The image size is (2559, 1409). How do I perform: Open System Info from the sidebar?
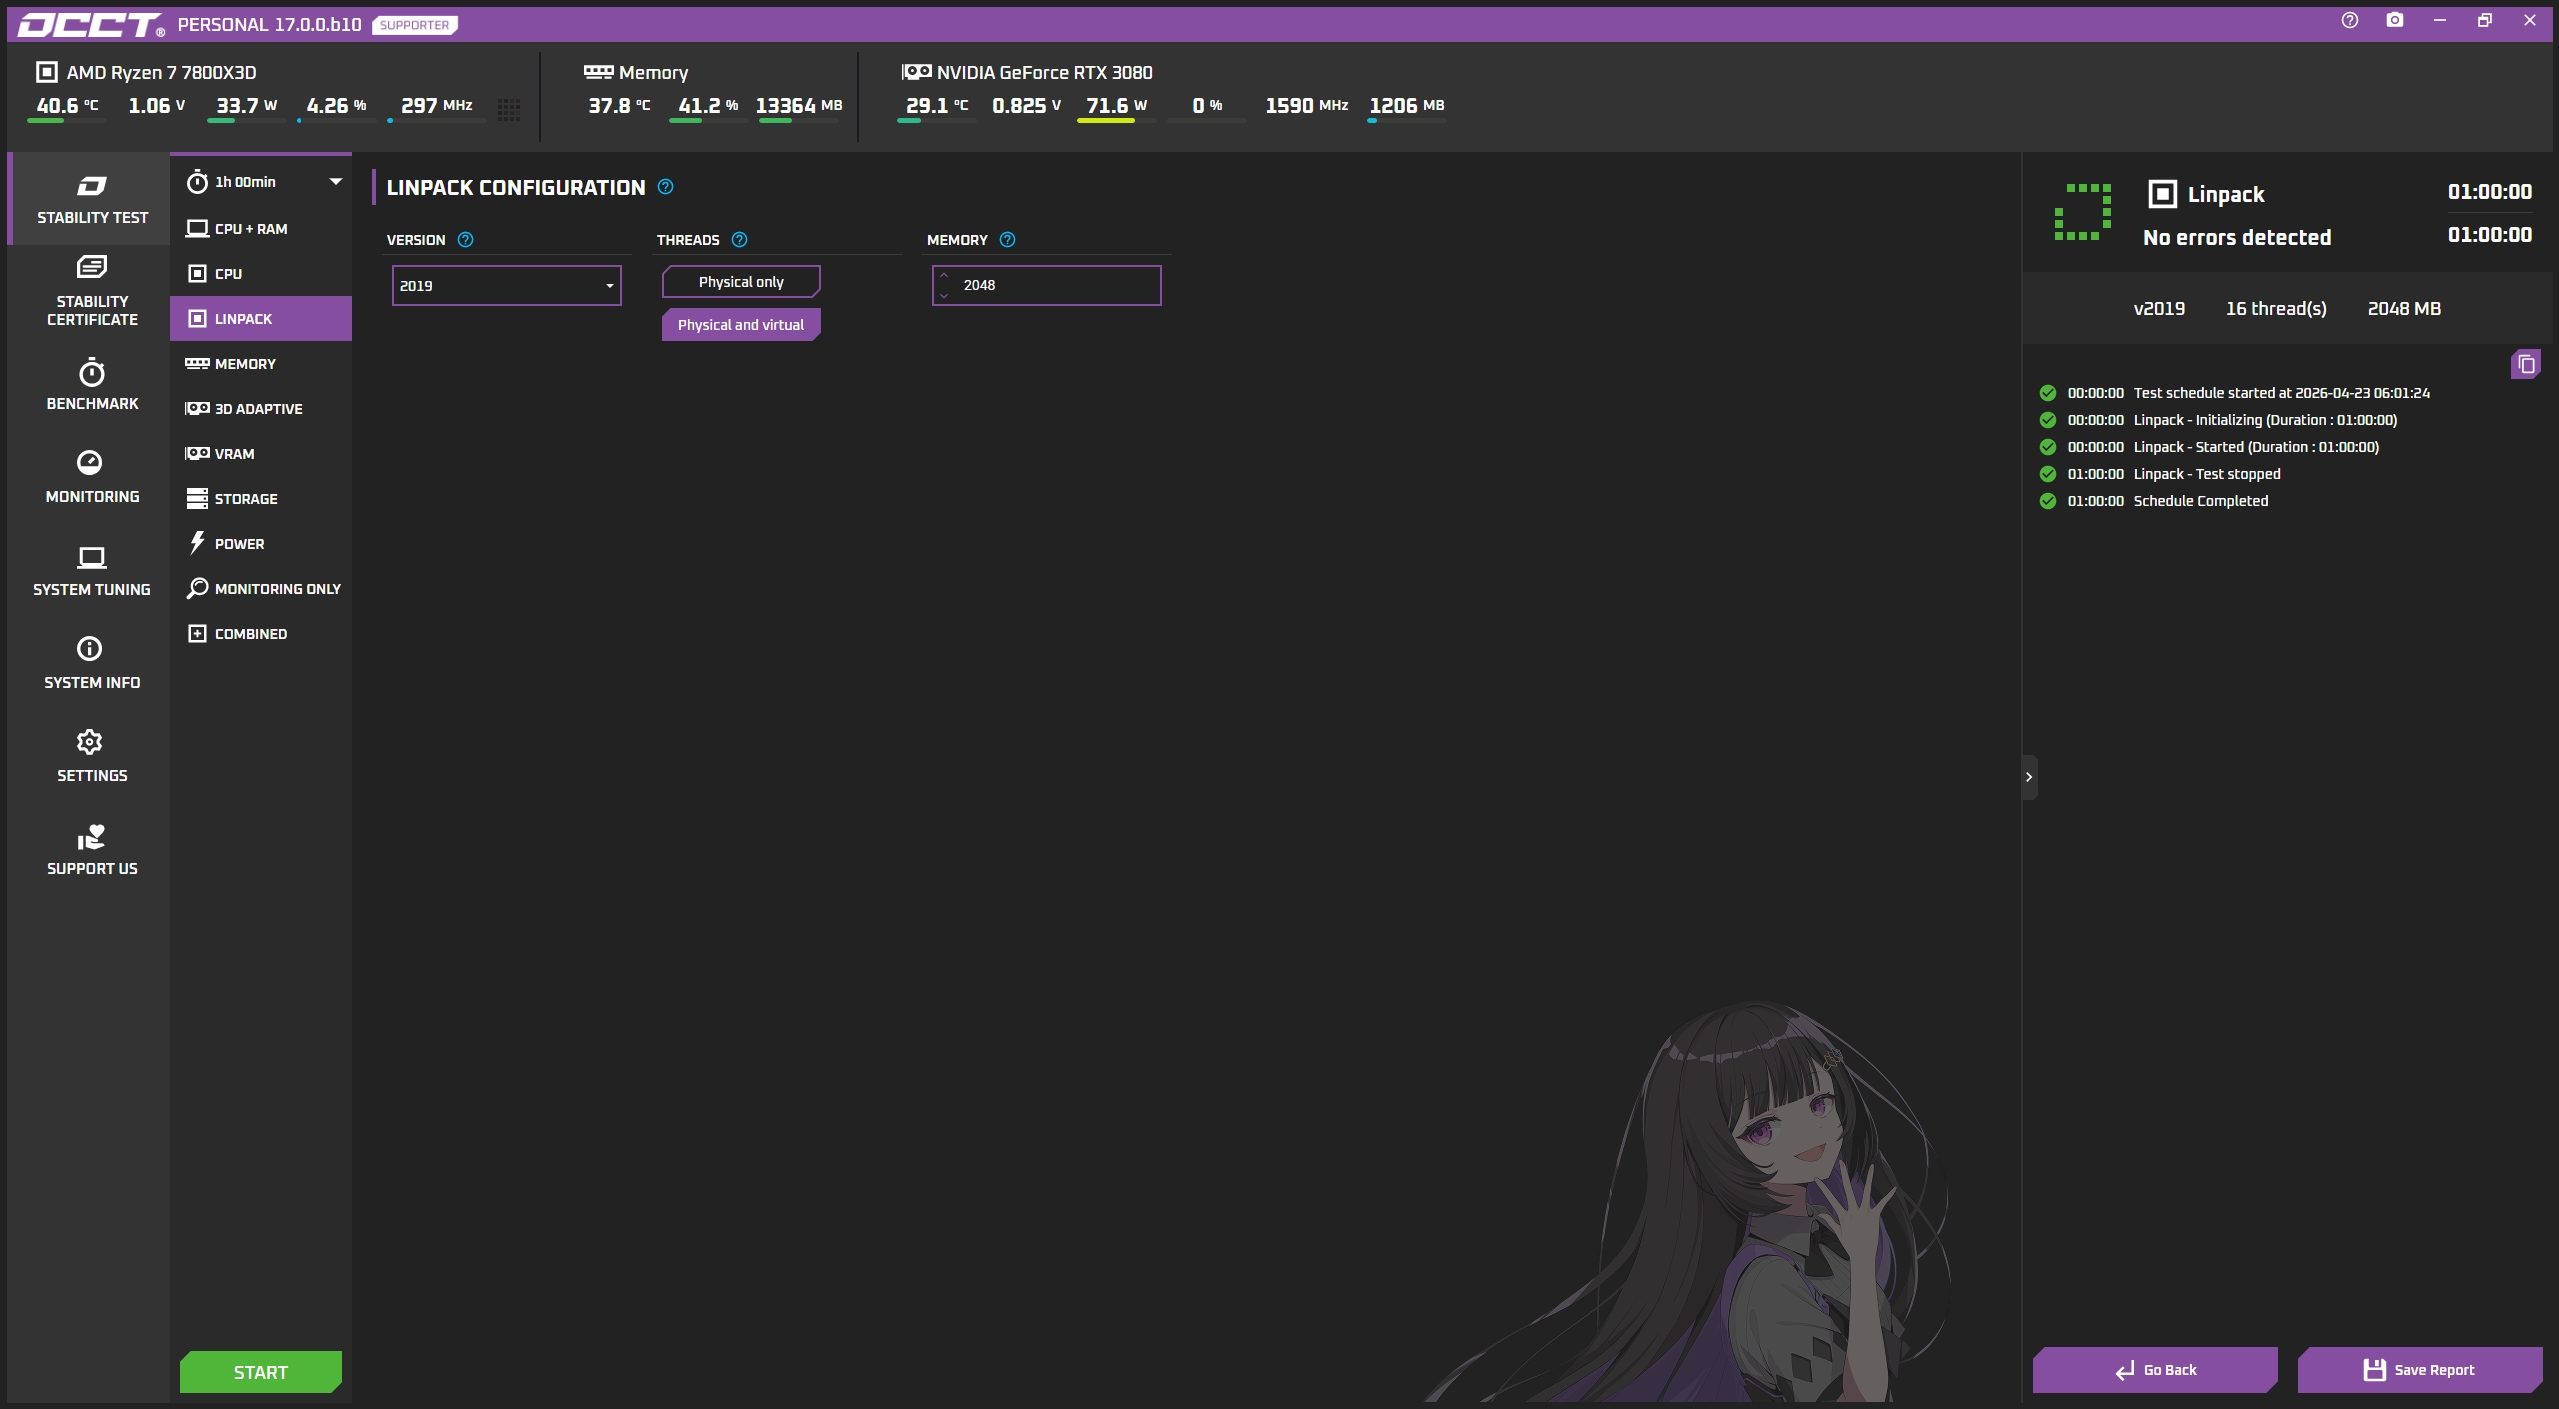[x=92, y=662]
